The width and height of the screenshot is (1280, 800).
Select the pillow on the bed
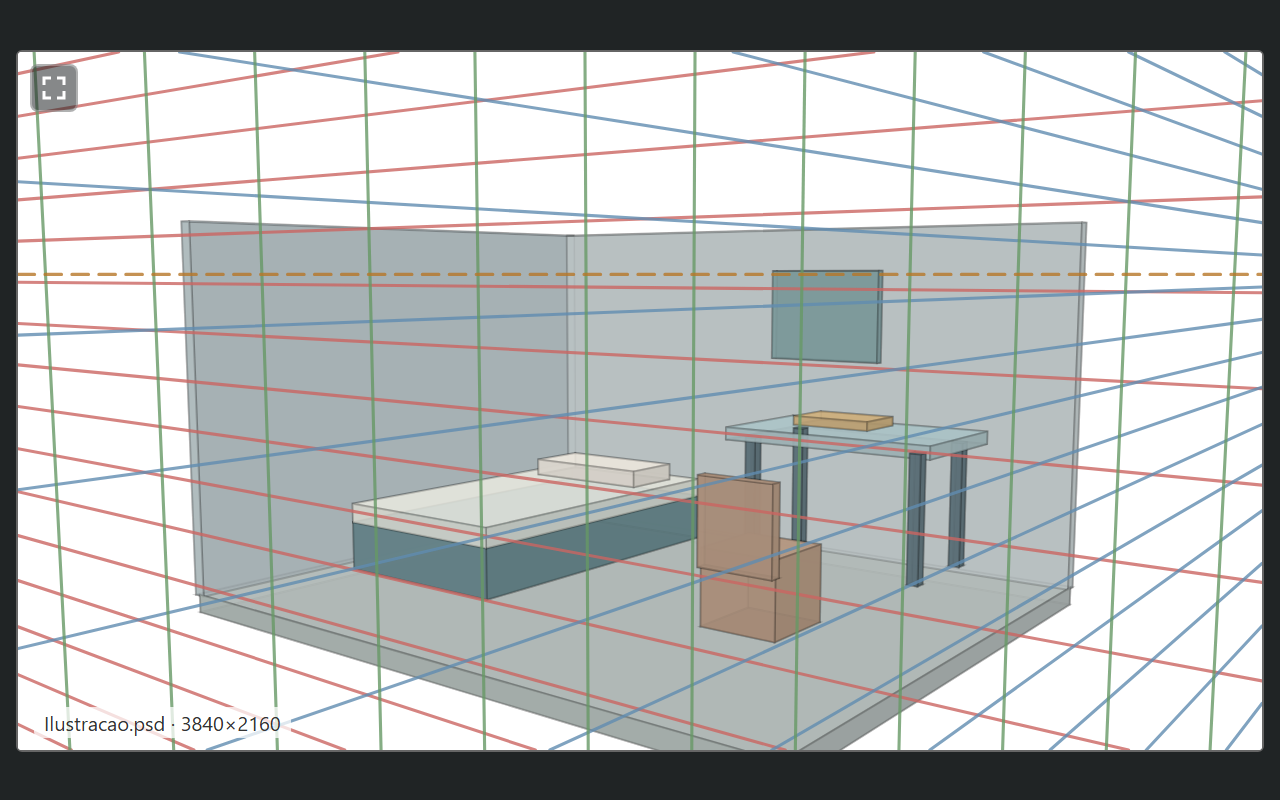point(604,470)
